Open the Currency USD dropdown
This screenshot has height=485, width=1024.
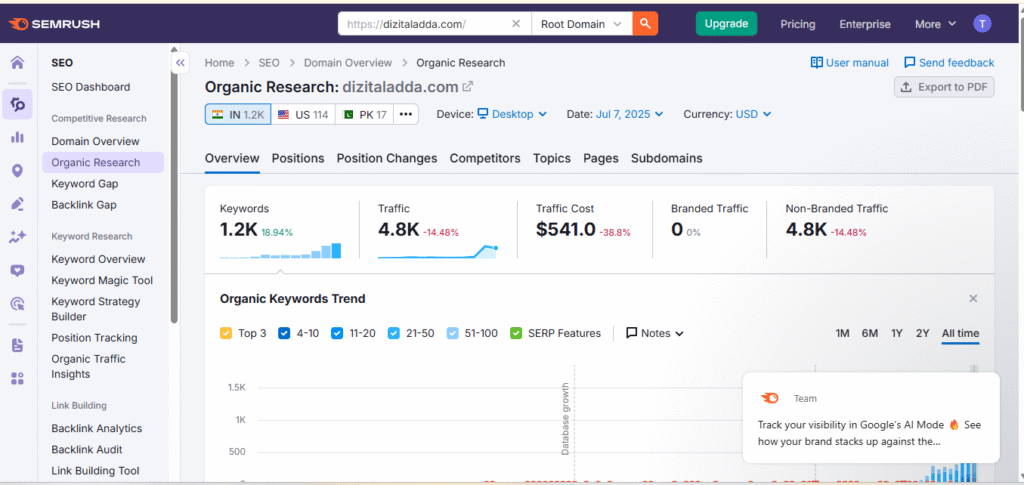[753, 114]
